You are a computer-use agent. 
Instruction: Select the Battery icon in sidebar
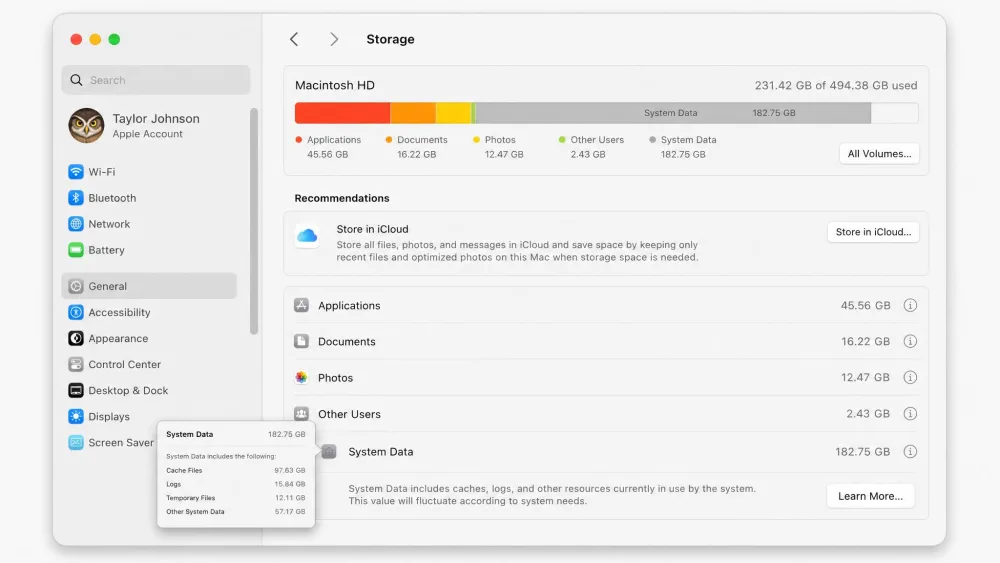[x=76, y=250]
